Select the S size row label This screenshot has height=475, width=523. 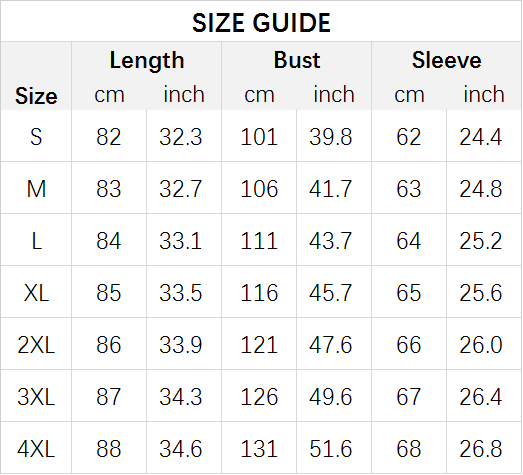tap(36, 137)
